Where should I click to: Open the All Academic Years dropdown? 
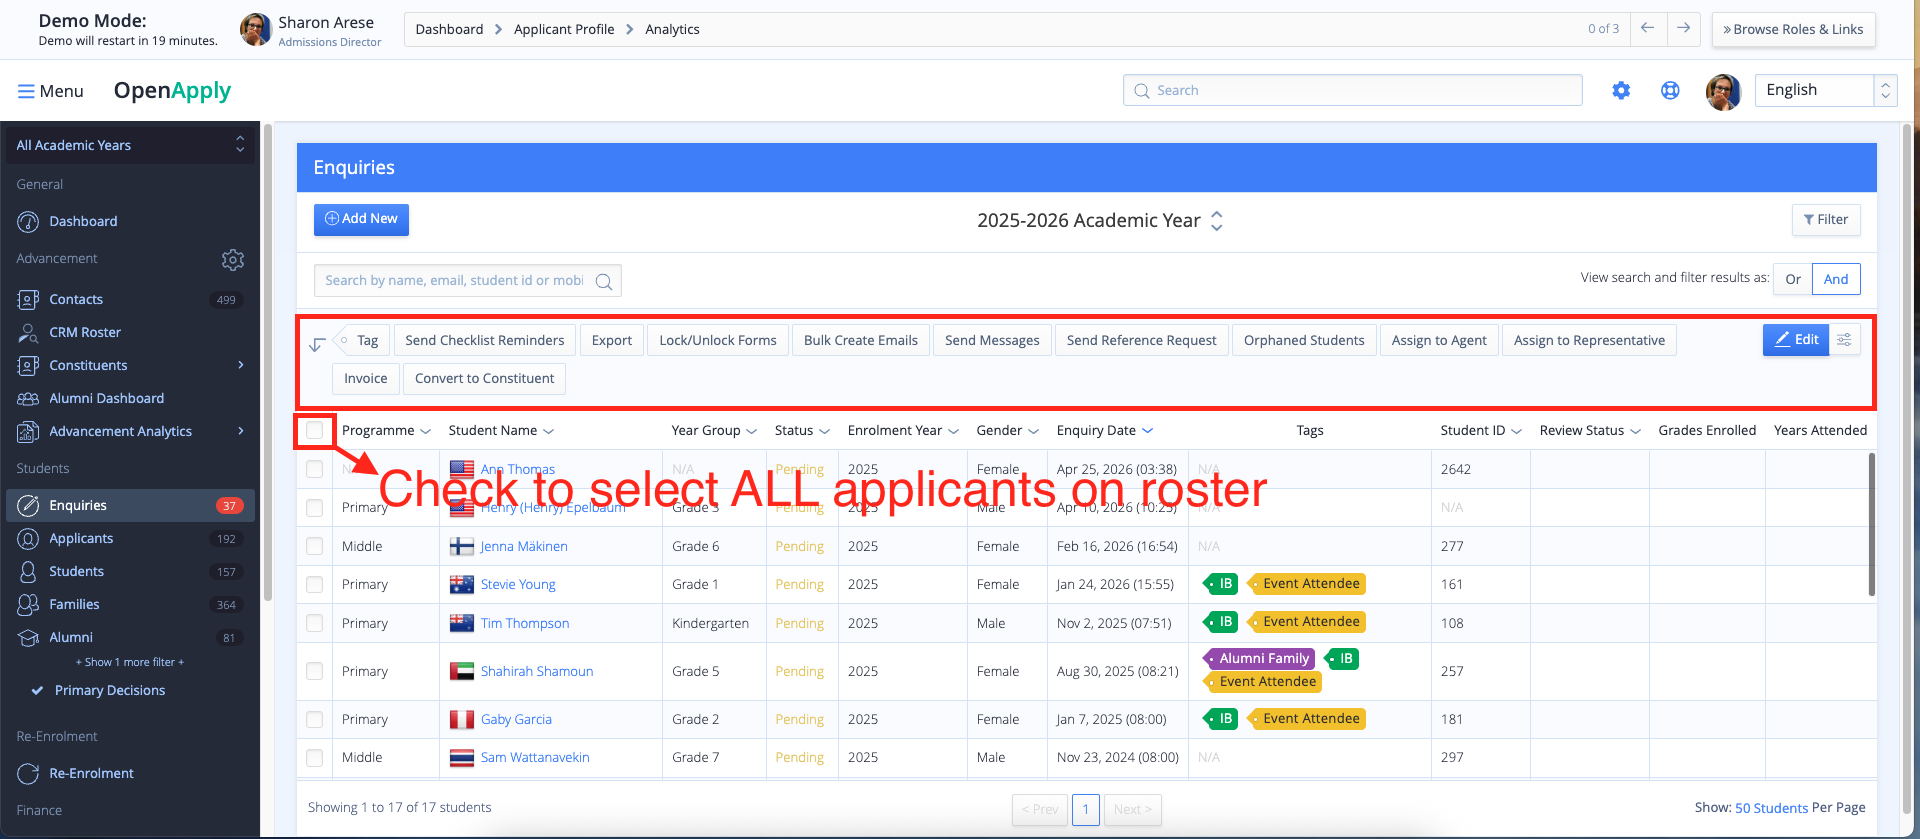(129, 146)
